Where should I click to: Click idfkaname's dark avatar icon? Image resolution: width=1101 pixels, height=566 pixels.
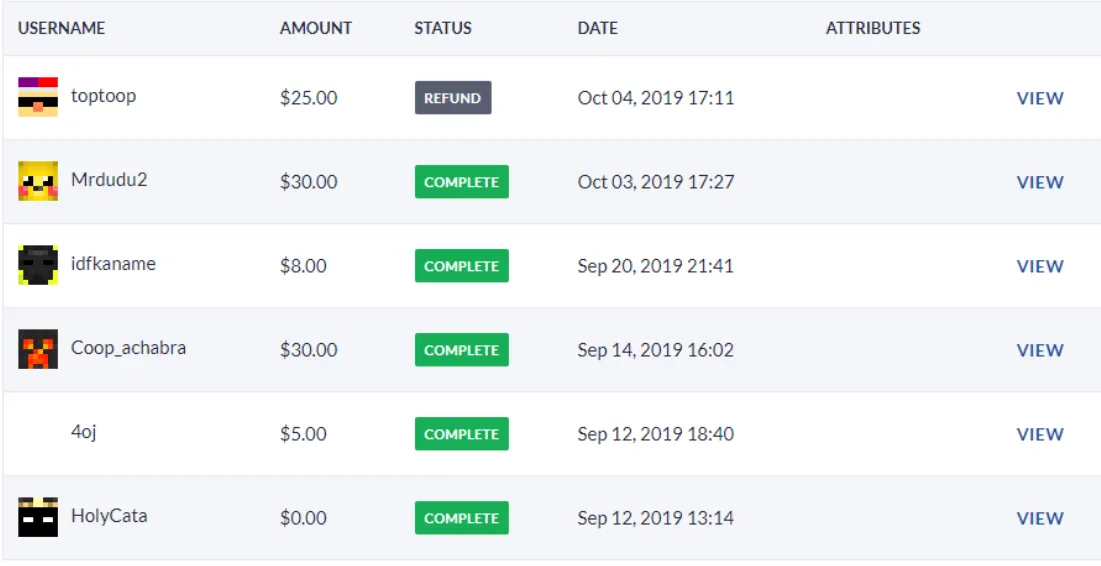(38, 265)
